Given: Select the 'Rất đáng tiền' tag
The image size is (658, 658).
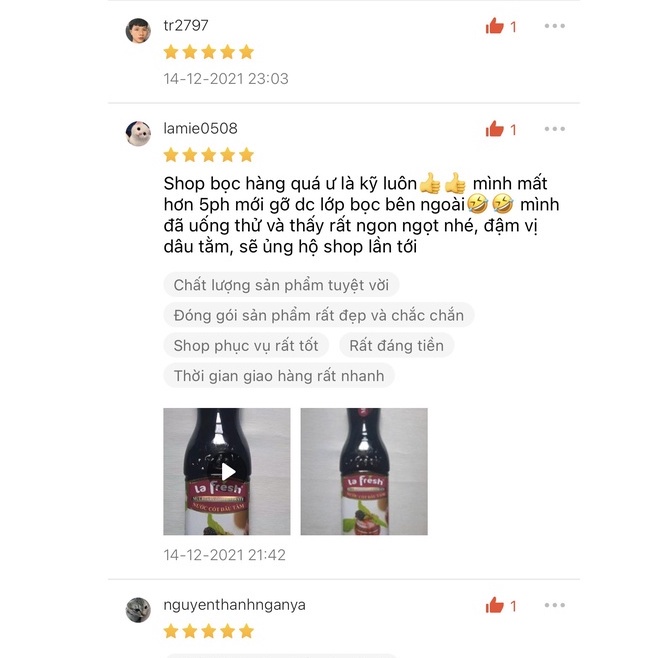Looking at the screenshot, I should [x=396, y=345].
